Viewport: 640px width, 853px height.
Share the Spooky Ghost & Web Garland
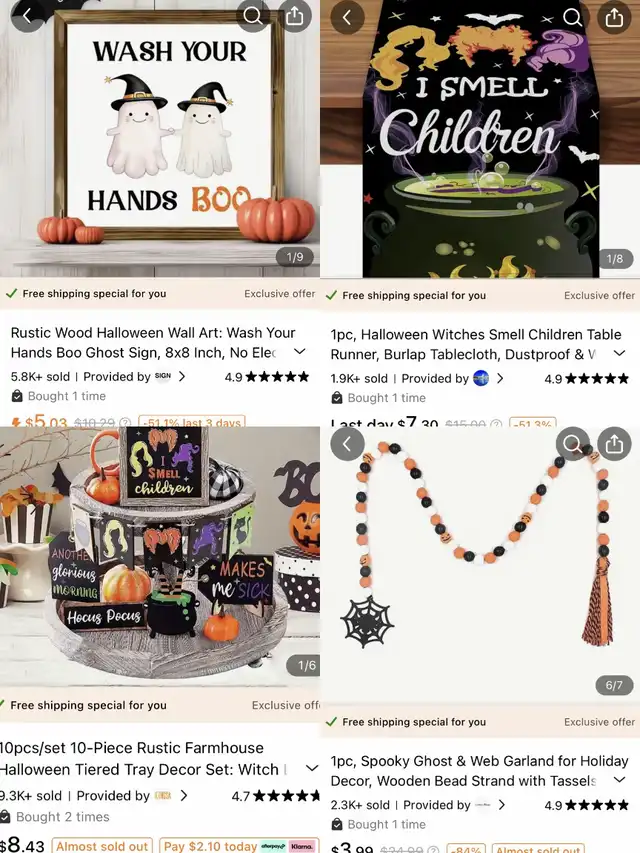coord(614,444)
